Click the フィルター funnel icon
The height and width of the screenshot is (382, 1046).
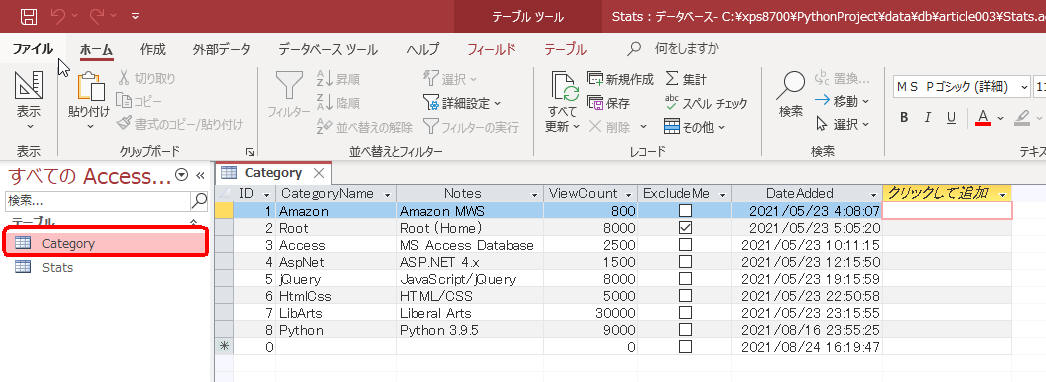pyautogui.click(x=289, y=85)
